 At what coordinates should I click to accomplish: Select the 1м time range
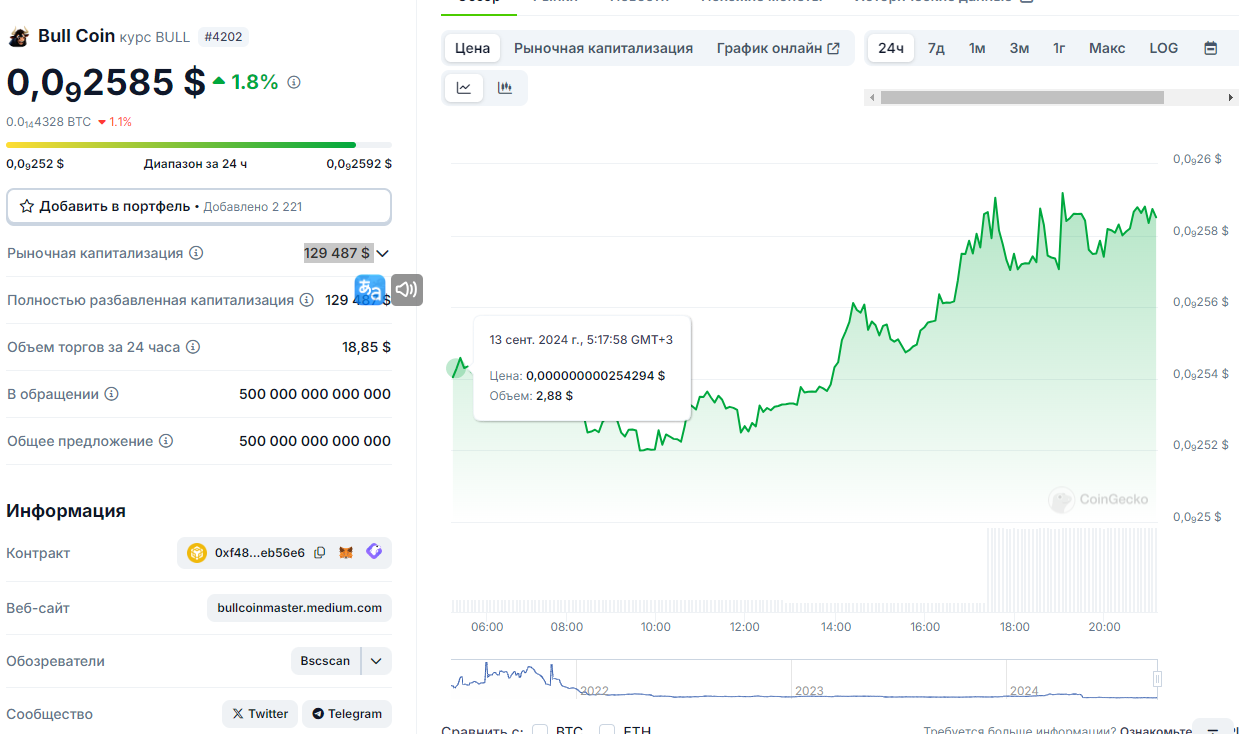[x=977, y=48]
